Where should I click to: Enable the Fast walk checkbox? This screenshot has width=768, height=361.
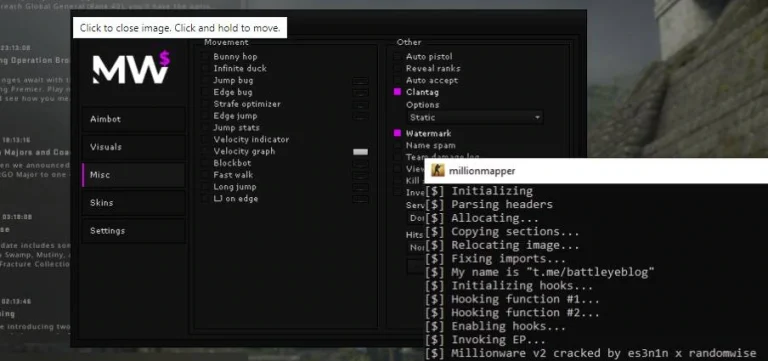point(205,175)
